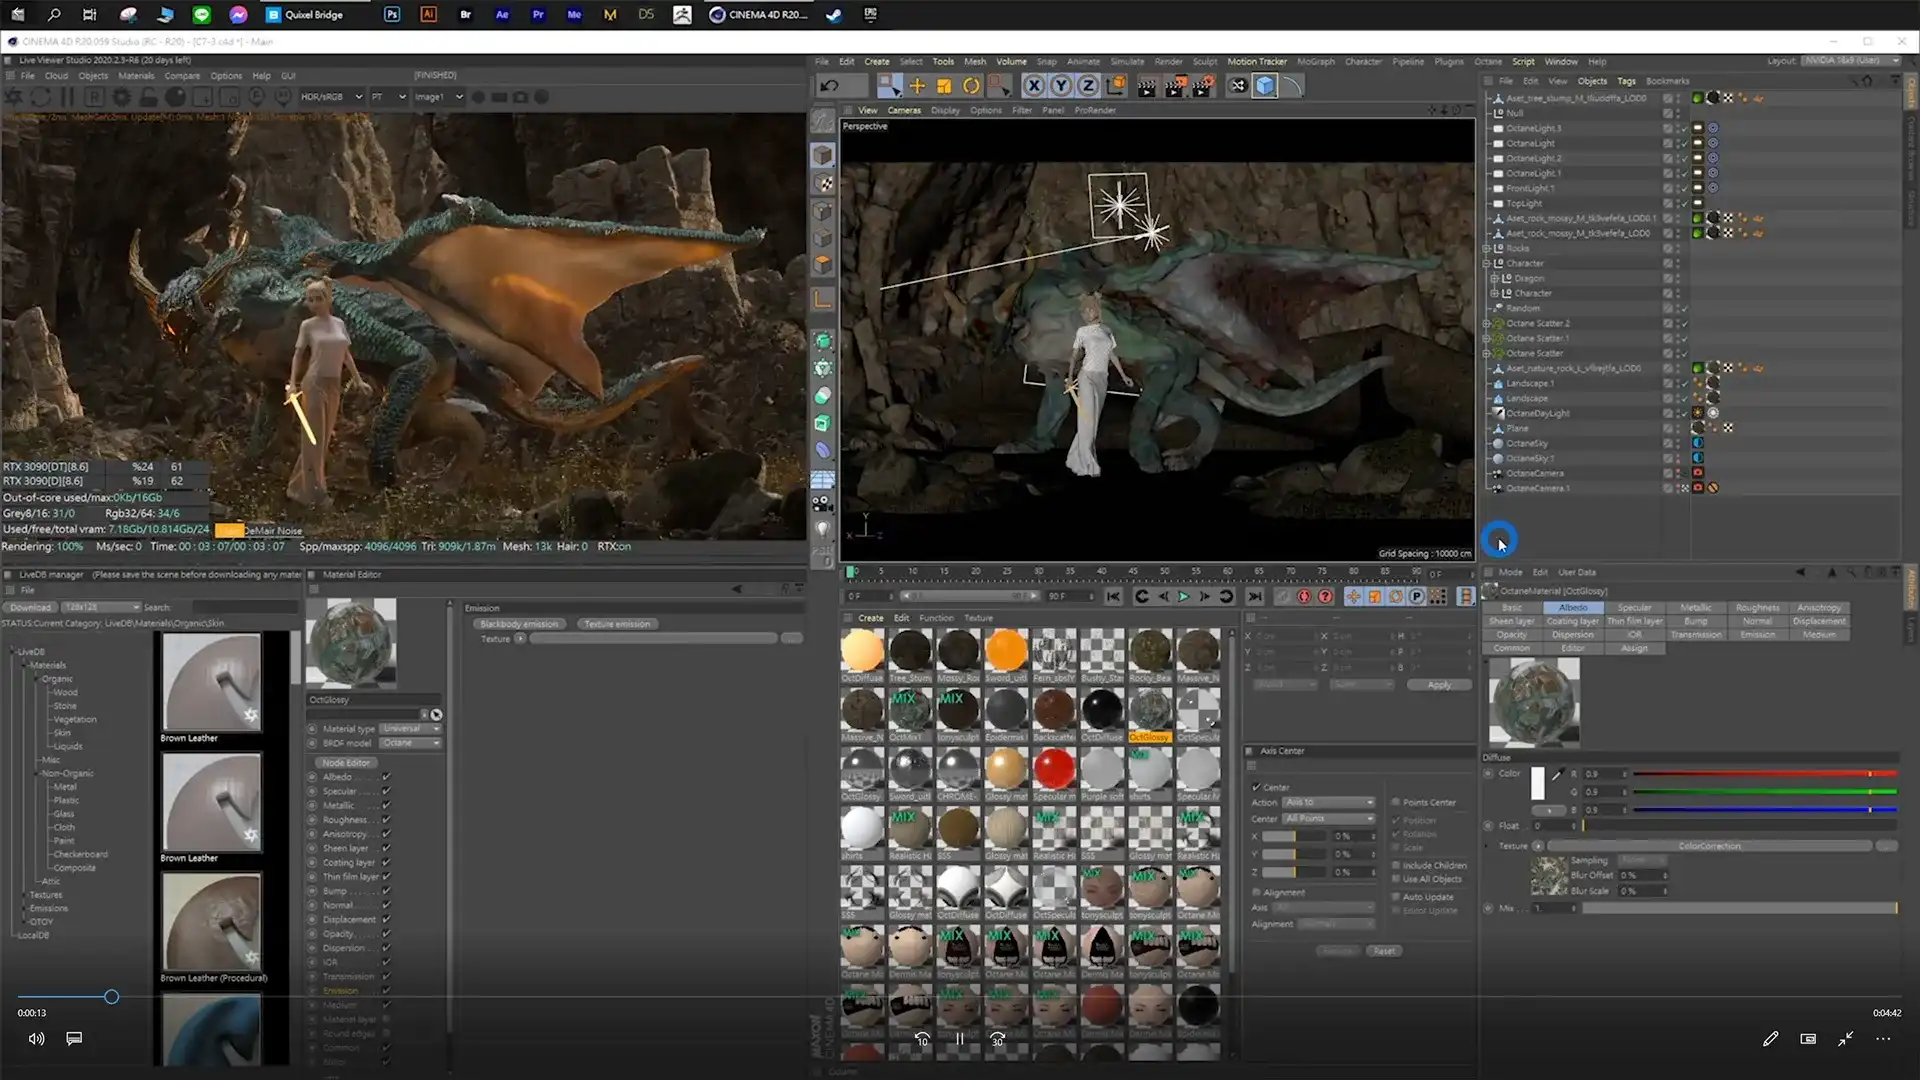Select the Rotate tool icon
Image resolution: width=1920 pixels, height=1080 pixels.
(x=971, y=86)
